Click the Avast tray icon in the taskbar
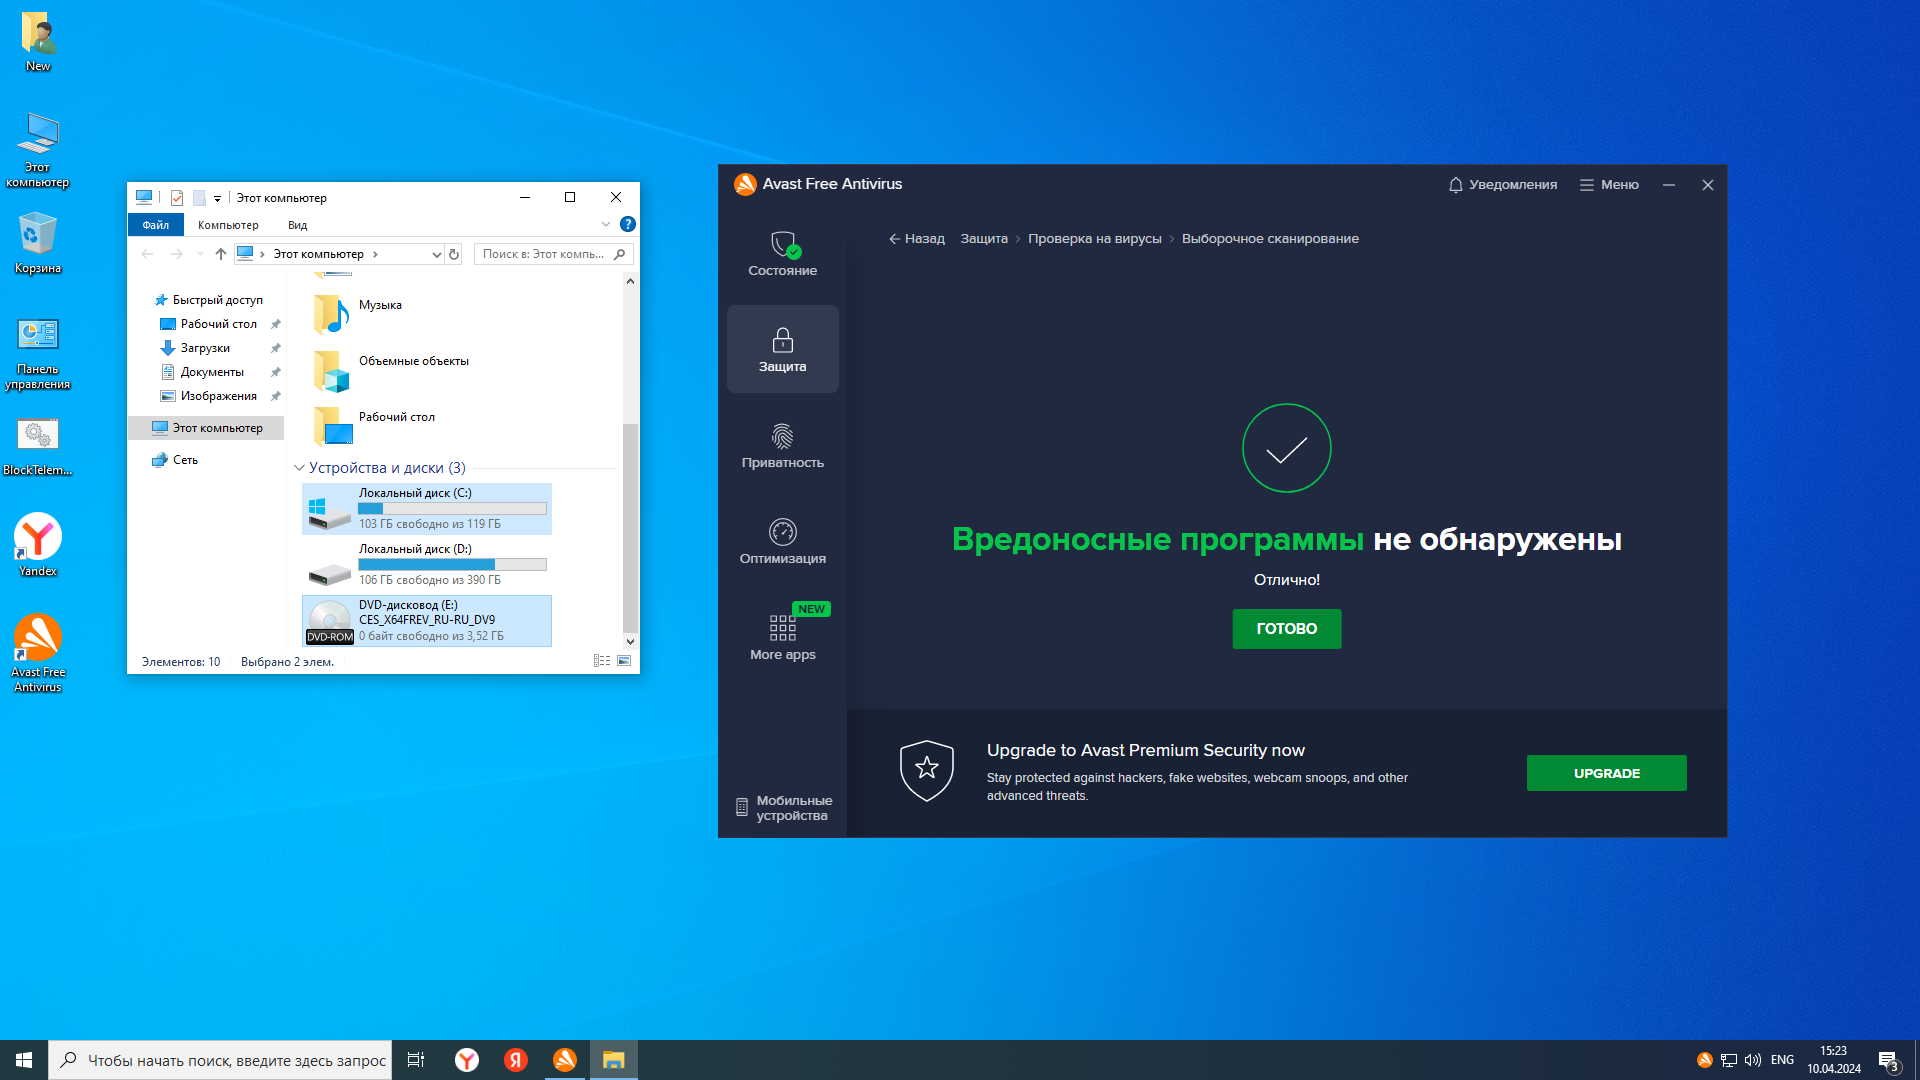The height and width of the screenshot is (1080, 1920). coord(1704,1060)
